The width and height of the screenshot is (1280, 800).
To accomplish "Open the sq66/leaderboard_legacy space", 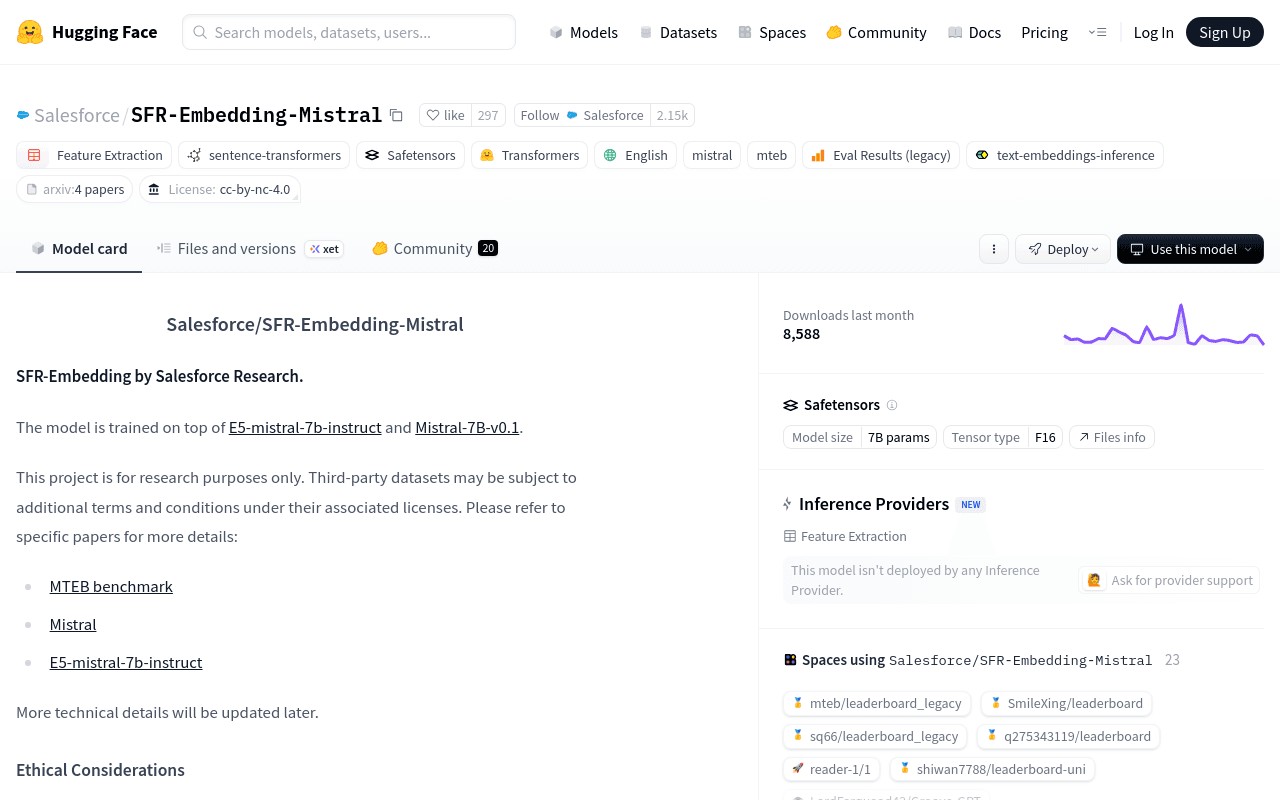I will (875, 736).
